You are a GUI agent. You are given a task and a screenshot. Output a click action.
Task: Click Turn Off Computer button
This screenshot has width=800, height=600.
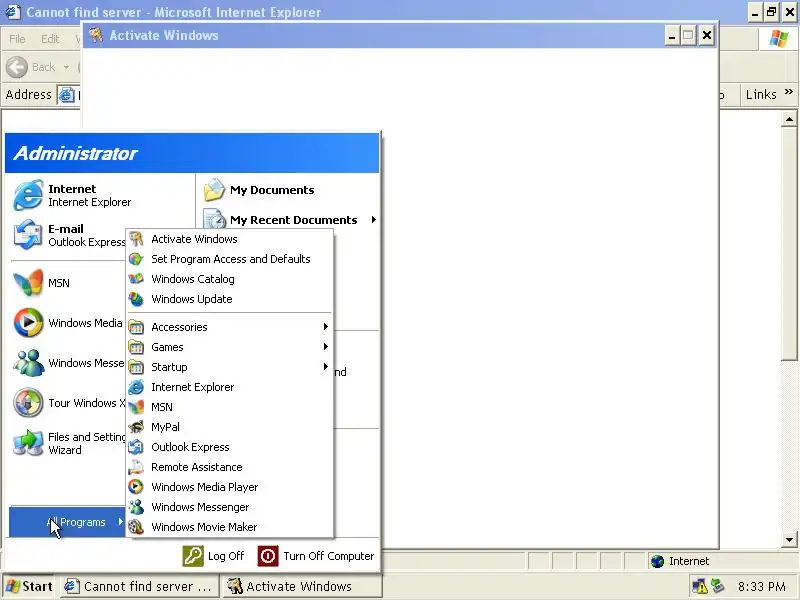(x=316, y=556)
